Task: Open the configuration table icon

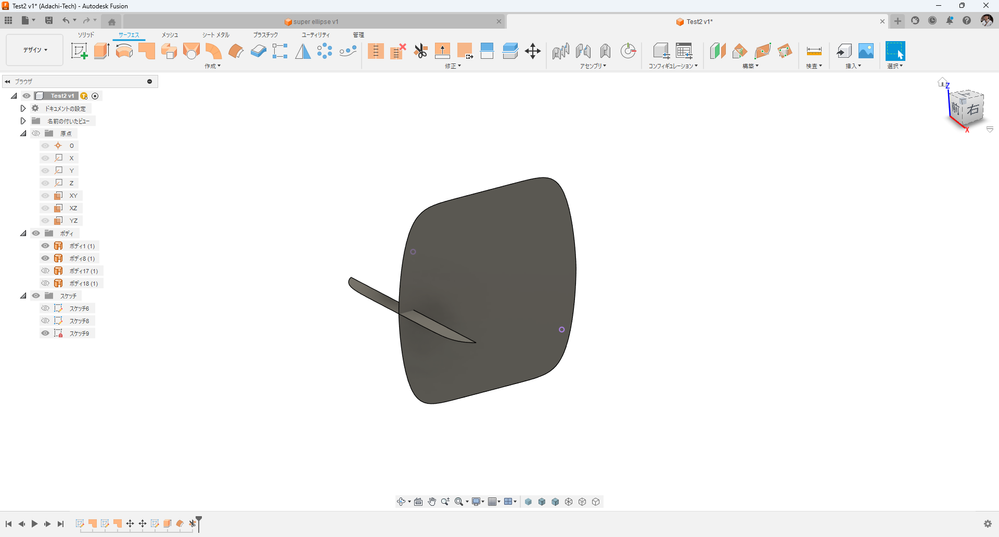Action: 684,51
